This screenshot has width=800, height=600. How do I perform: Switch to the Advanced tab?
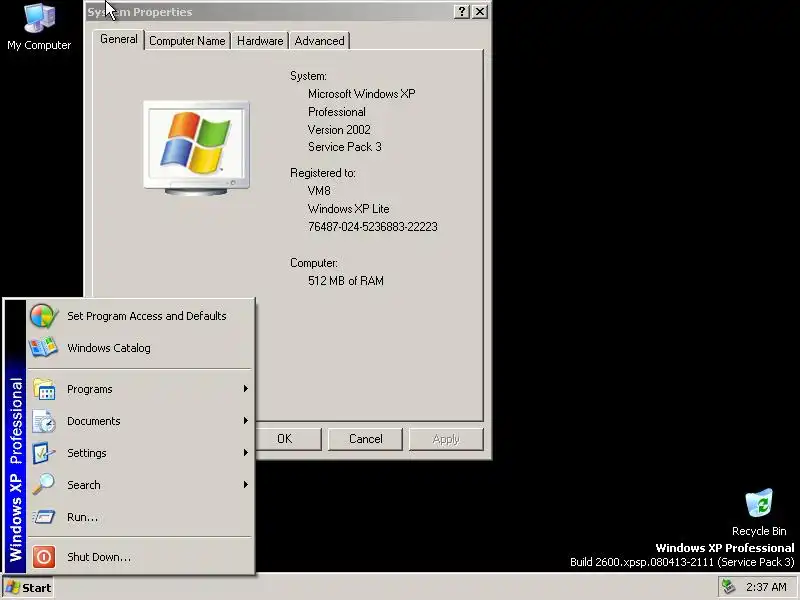319,41
